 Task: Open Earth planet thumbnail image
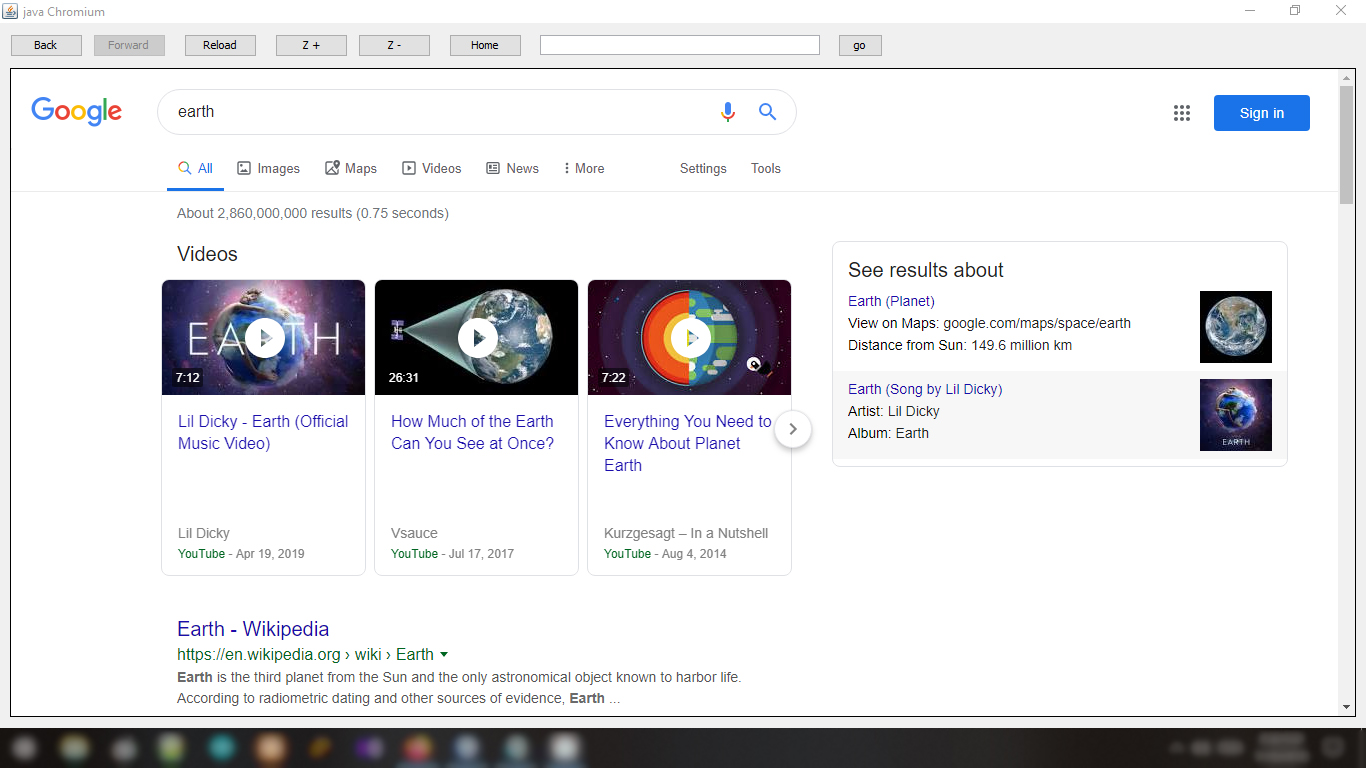point(1236,327)
